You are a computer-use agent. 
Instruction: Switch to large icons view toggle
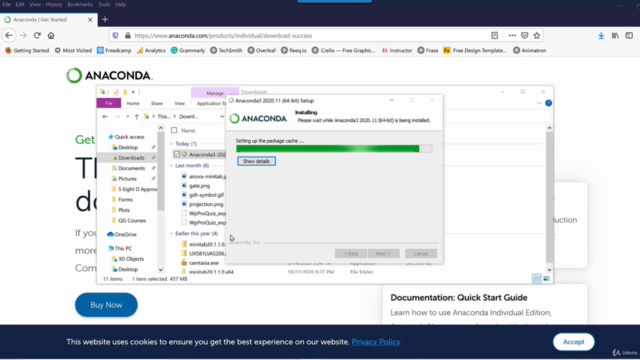click(547, 278)
